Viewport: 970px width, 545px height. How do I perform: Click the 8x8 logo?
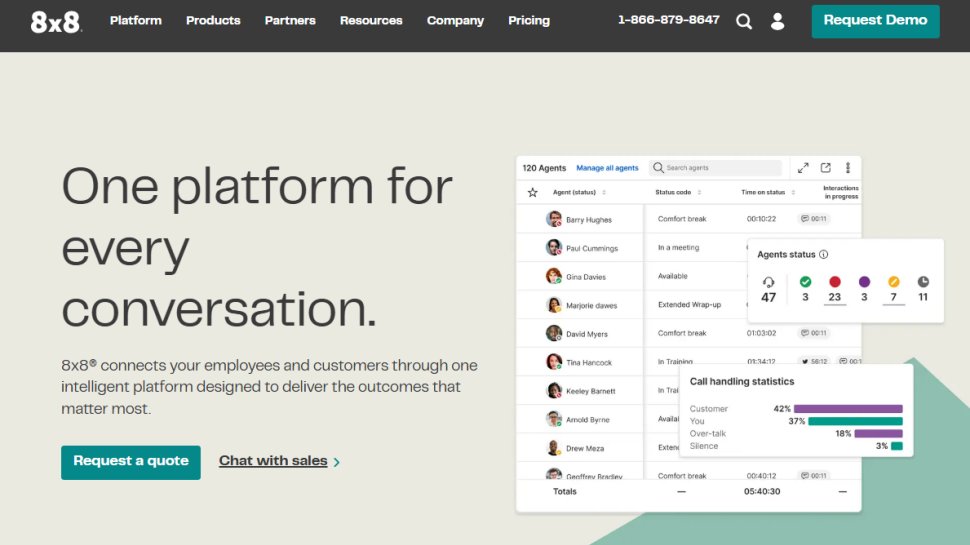point(56,22)
